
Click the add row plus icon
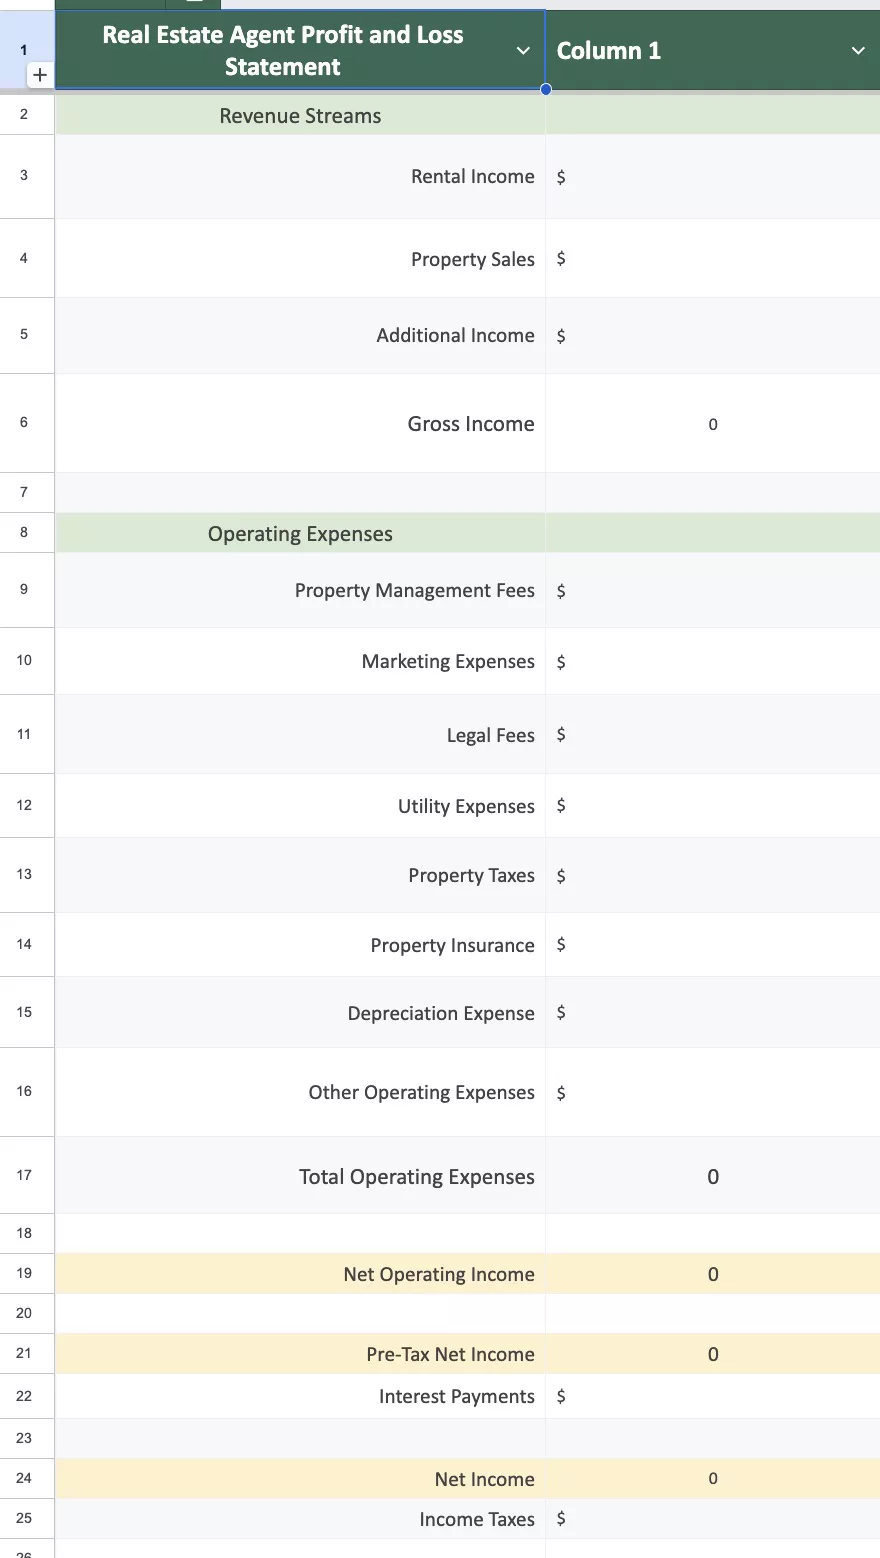[40, 74]
